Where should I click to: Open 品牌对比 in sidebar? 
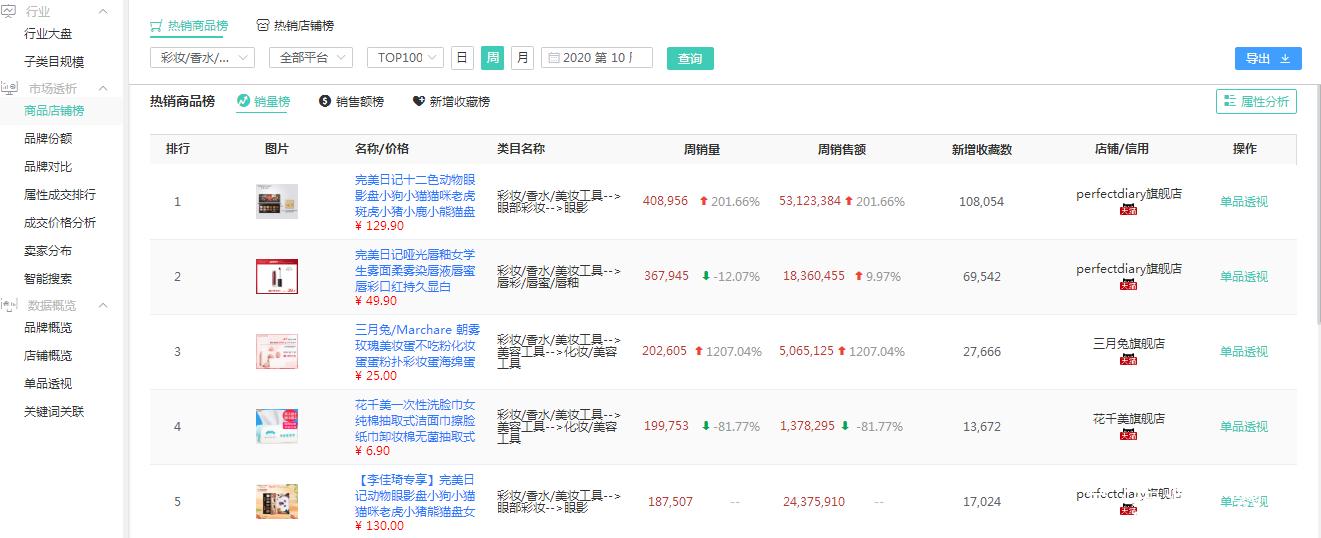[x=48, y=167]
